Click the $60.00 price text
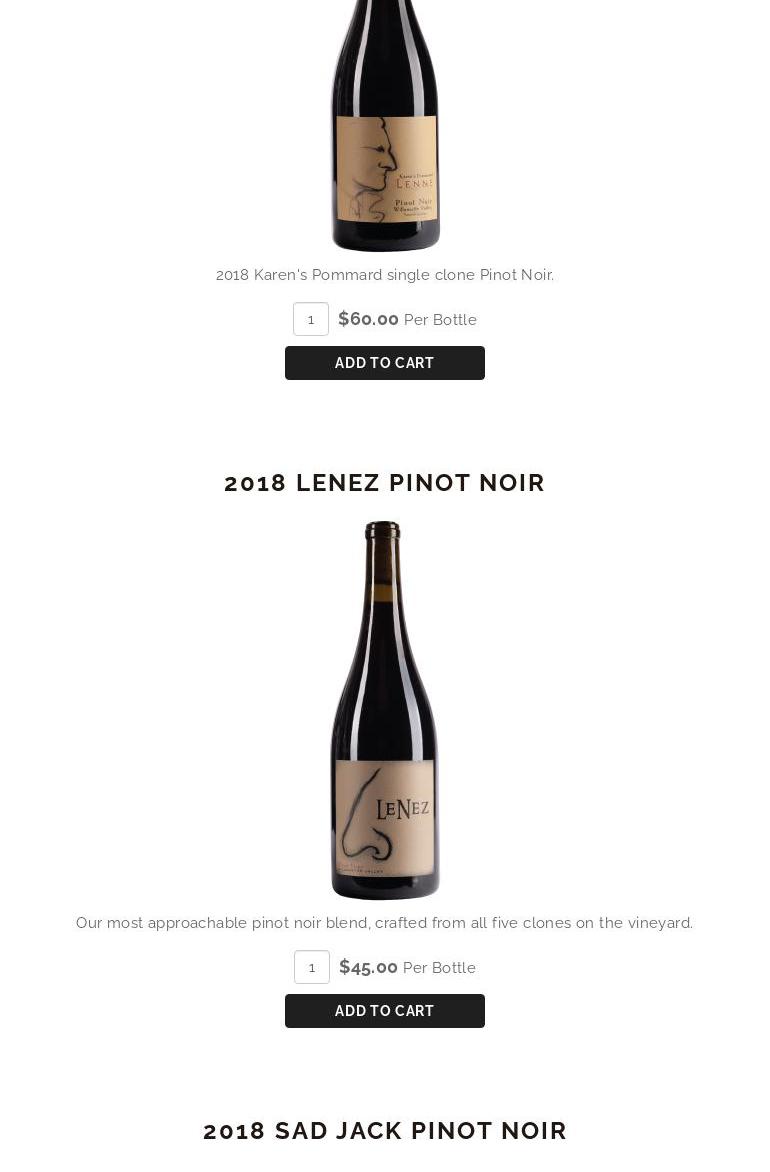 point(368,319)
